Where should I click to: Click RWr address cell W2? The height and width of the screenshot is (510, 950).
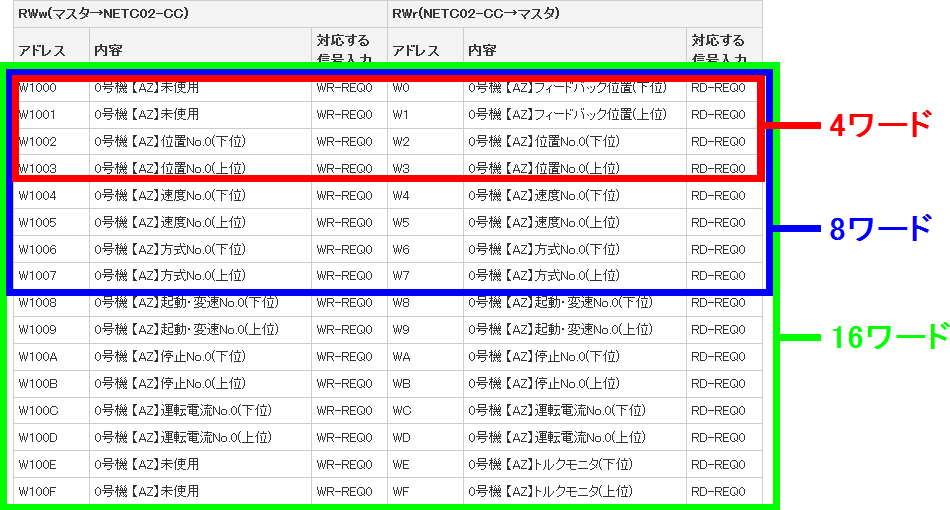425,142
